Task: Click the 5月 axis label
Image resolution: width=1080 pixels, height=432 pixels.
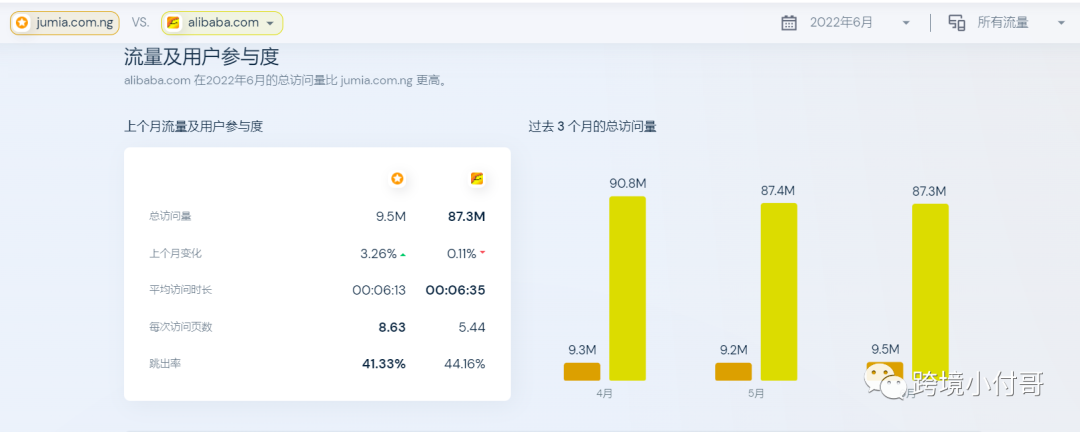Action: (756, 394)
